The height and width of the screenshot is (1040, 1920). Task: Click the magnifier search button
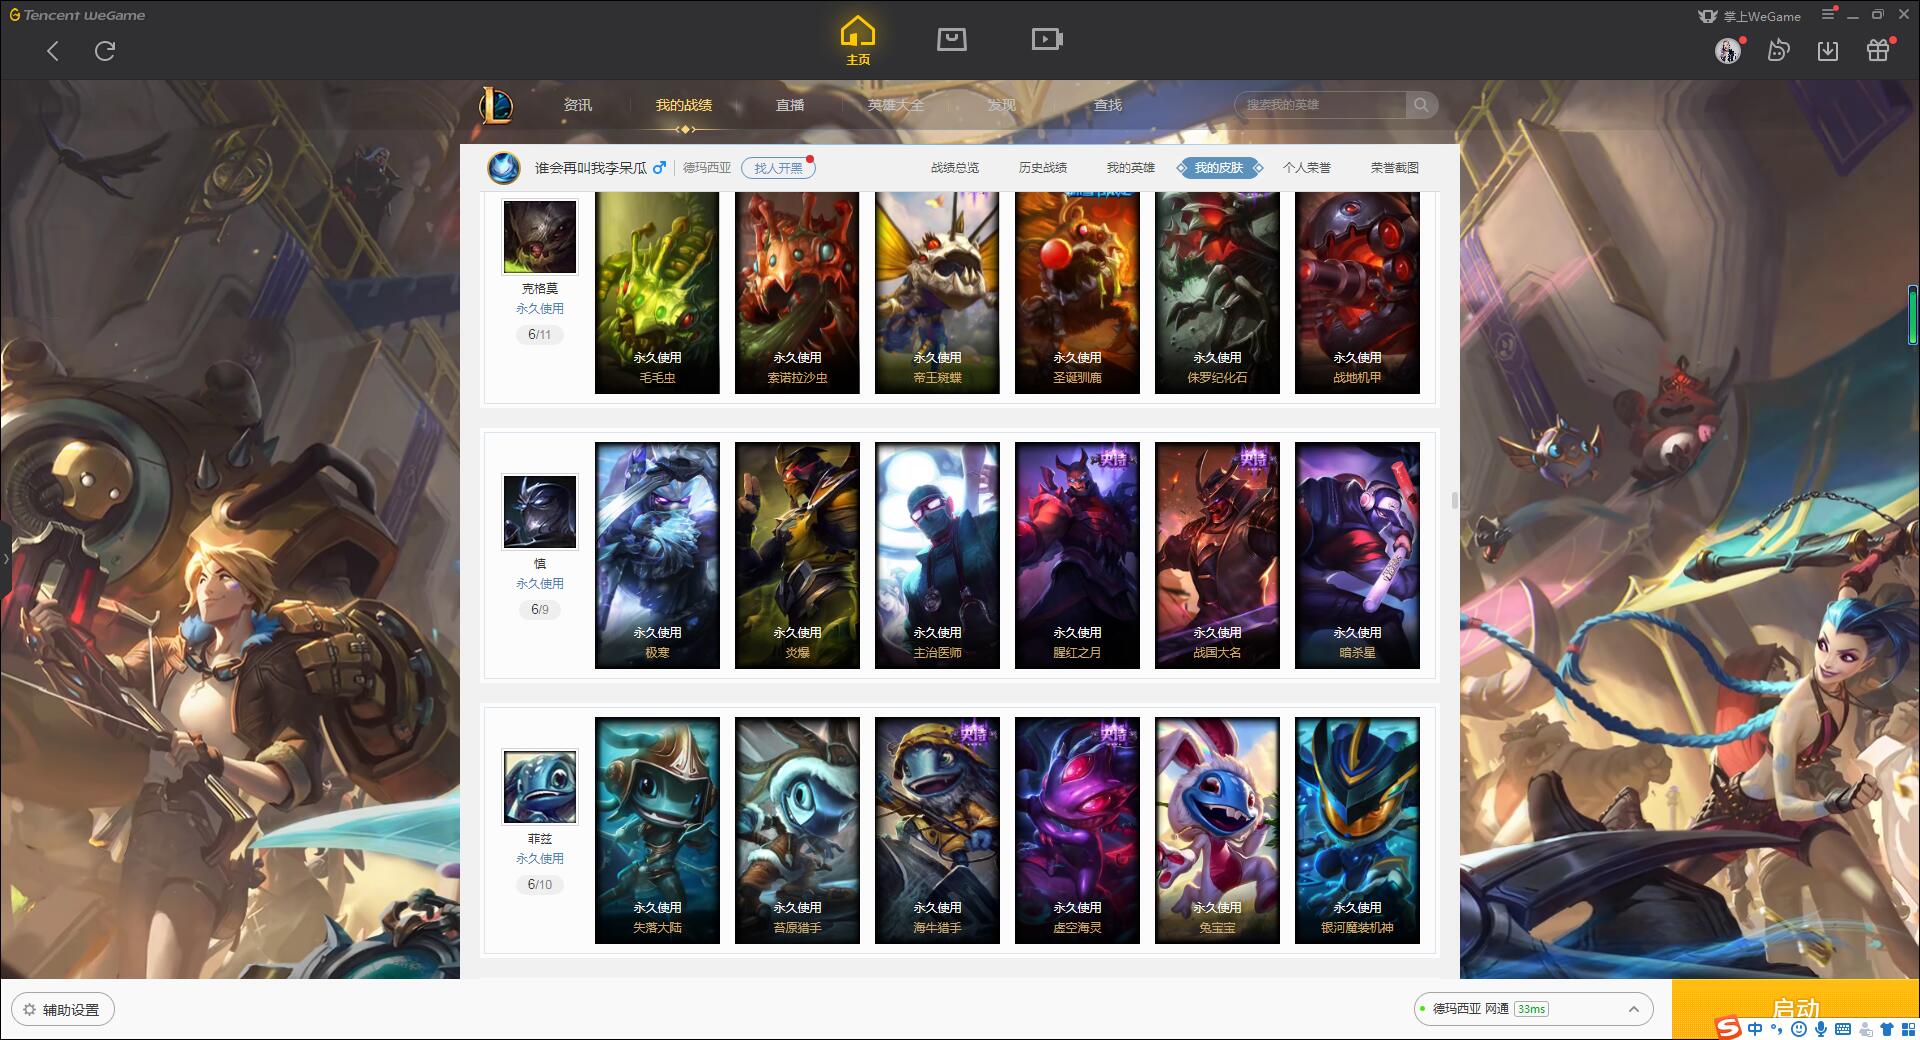(x=1421, y=105)
